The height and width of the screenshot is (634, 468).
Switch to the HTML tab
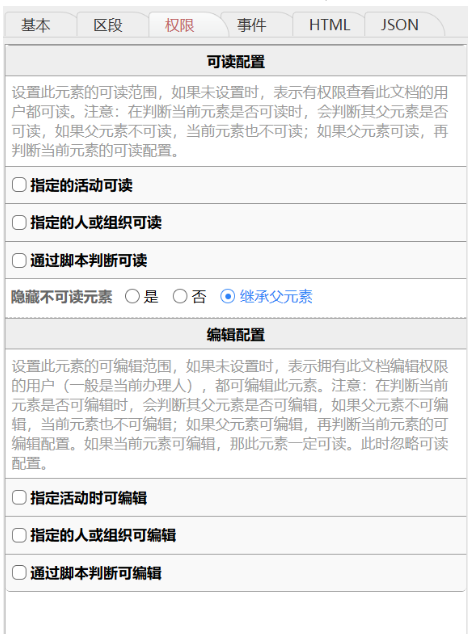tap(329, 25)
